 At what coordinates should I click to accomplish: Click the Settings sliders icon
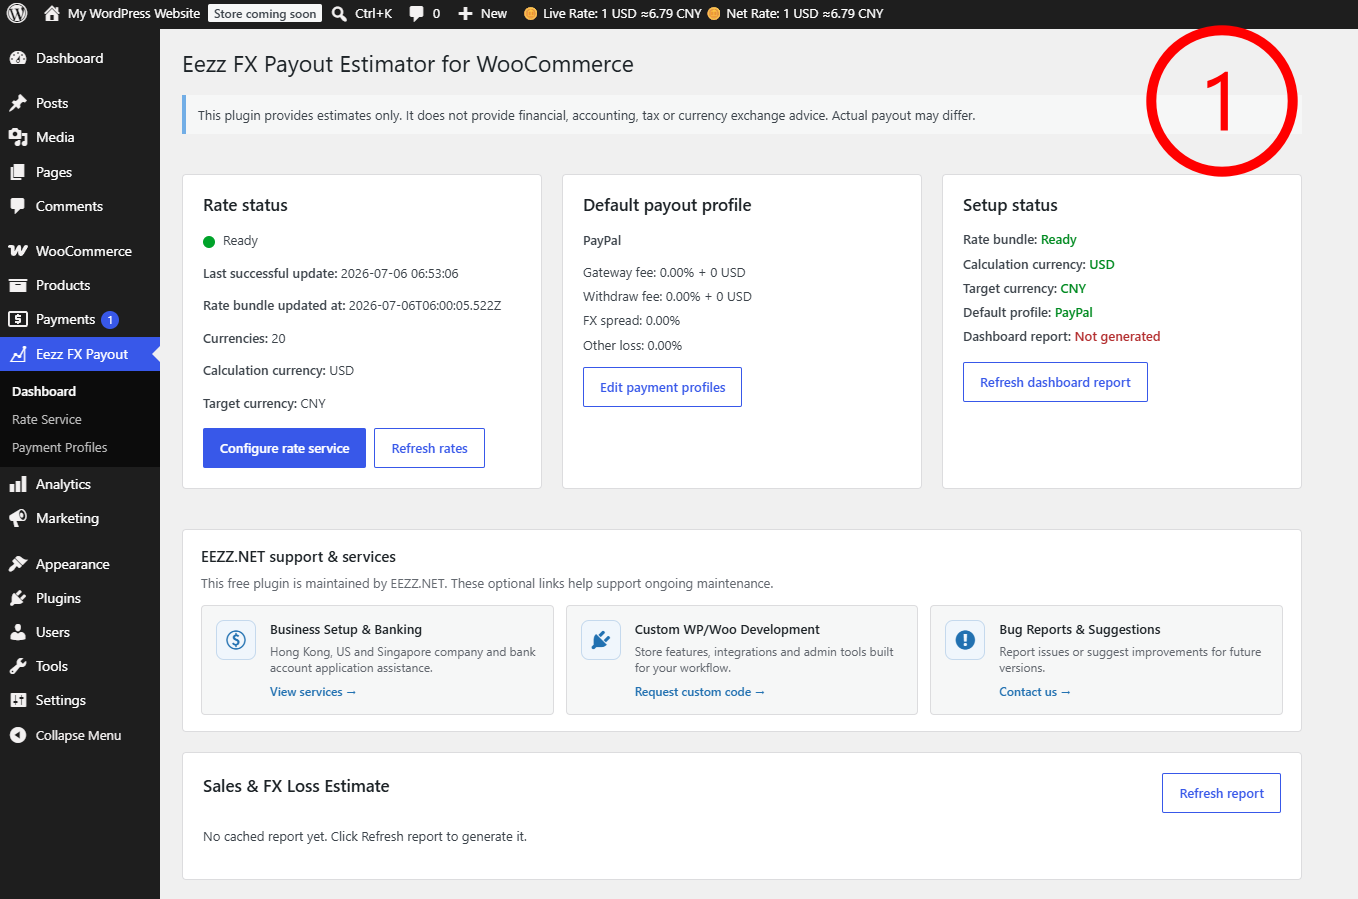[x=18, y=700]
